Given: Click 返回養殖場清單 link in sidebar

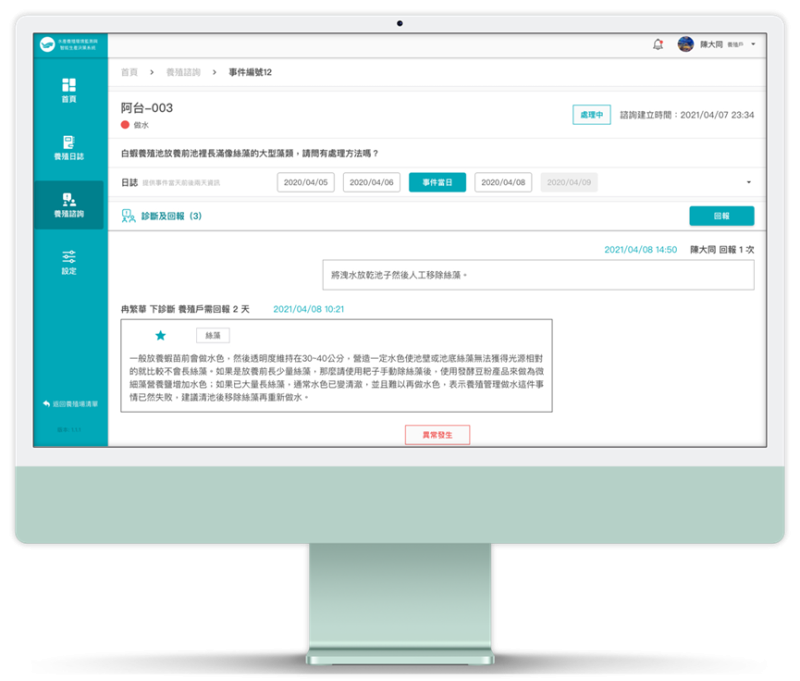Looking at the screenshot, I should [68, 403].
